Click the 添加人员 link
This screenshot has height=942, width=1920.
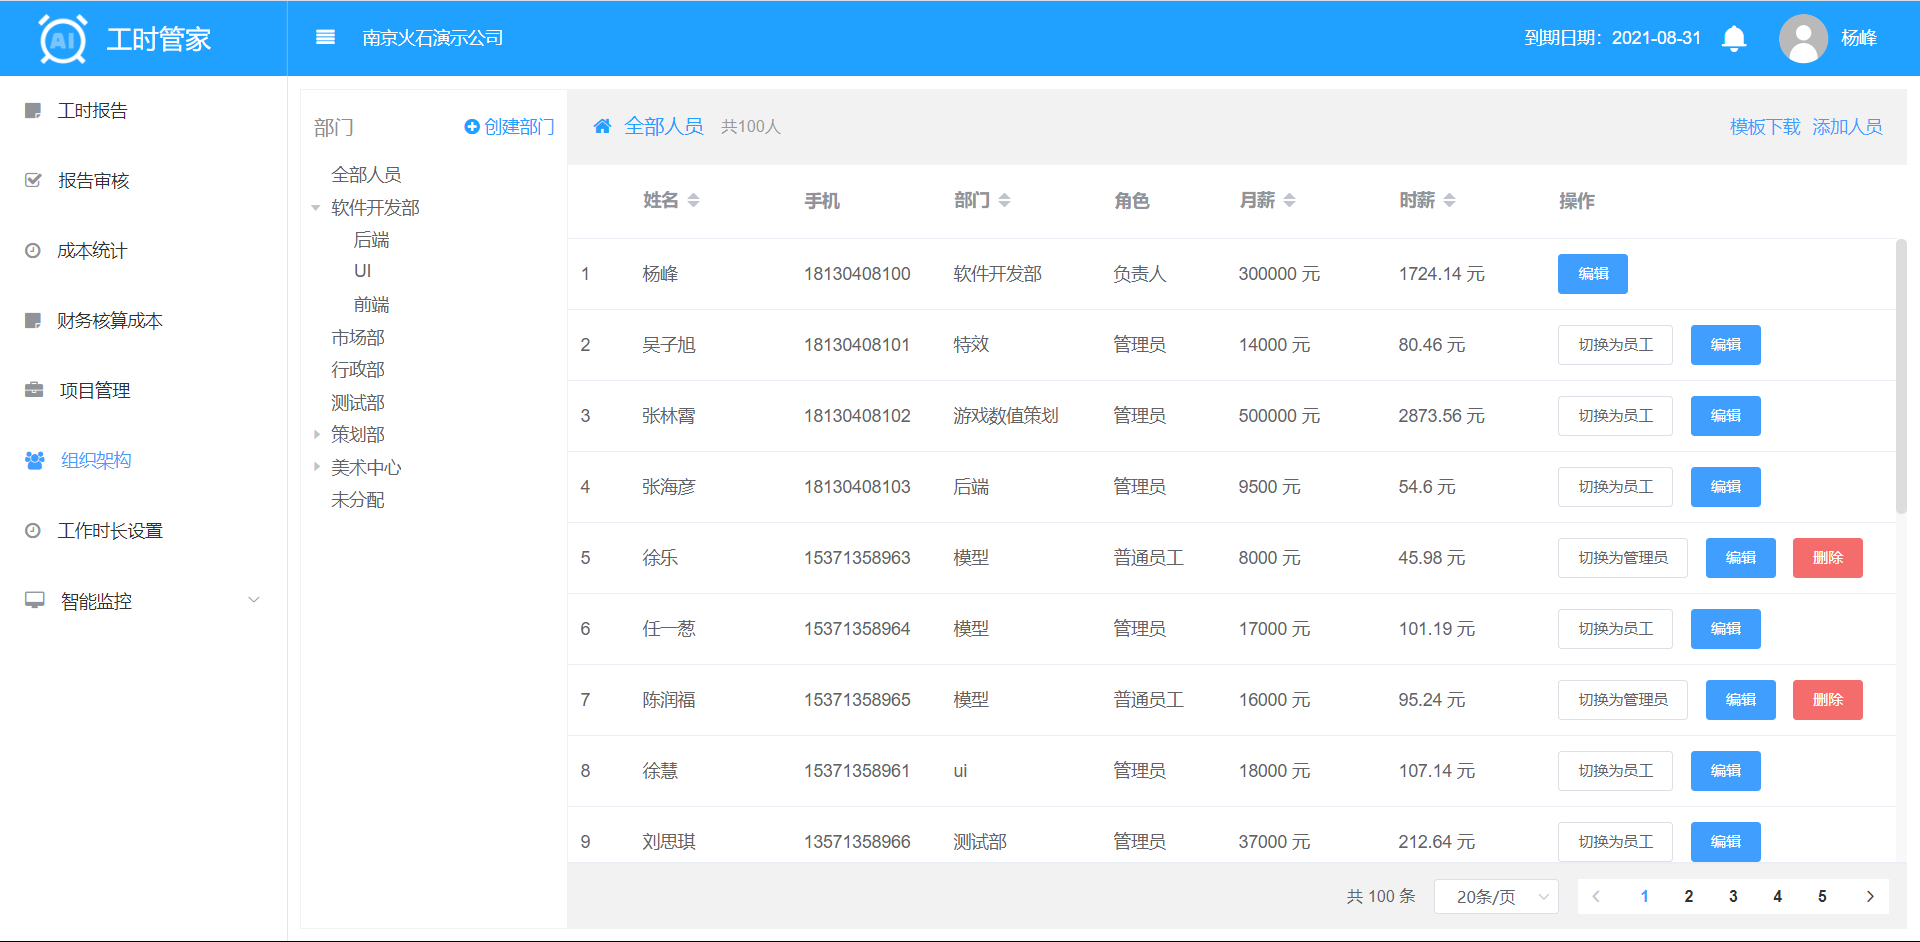tap(1847, 127)
